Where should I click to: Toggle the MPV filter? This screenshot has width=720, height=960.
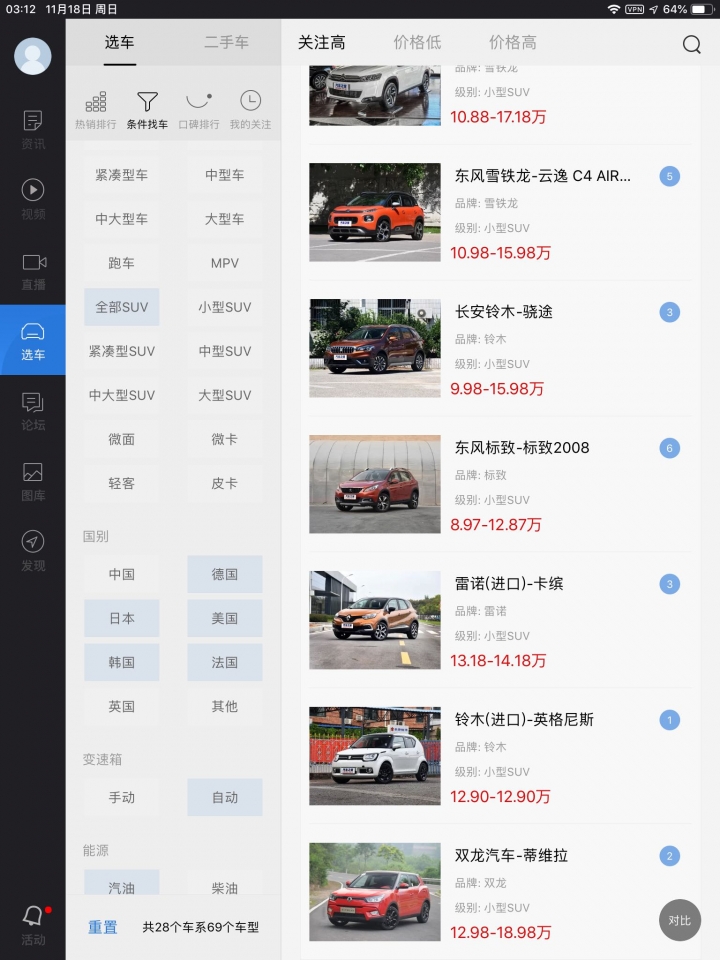pyautogui.click(x=225, y=263)
